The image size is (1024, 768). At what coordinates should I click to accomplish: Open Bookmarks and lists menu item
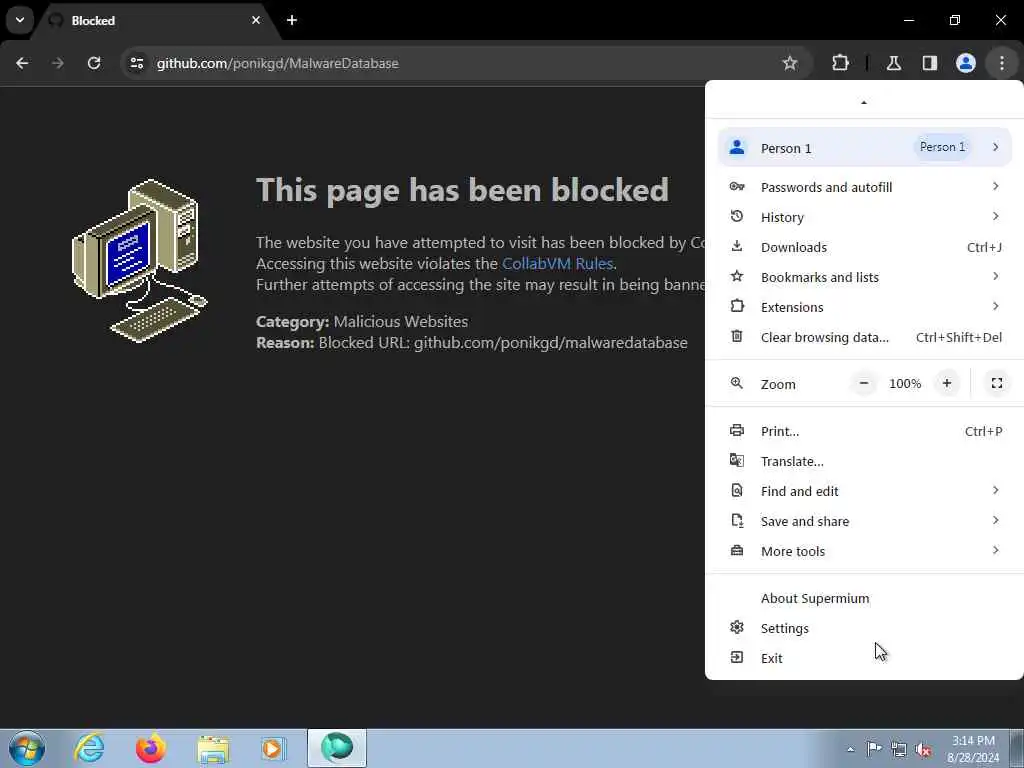click(865, 278)
